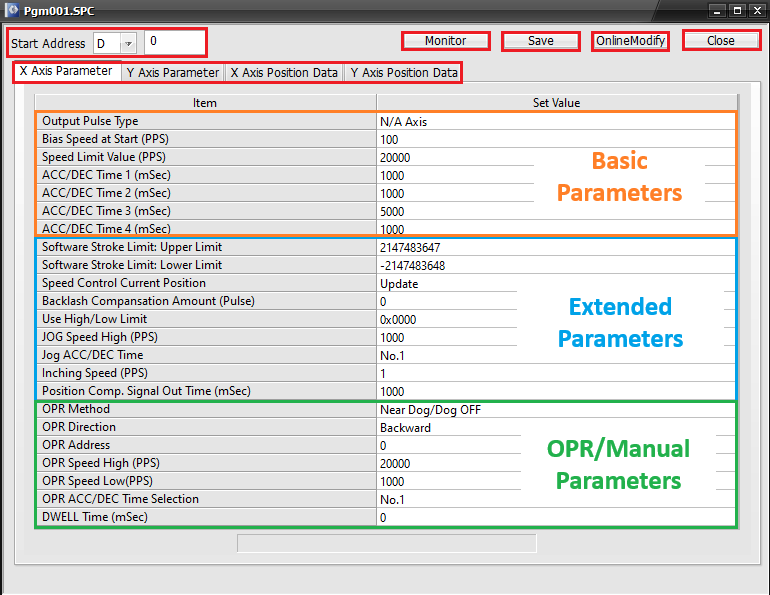Click the Start Address number input field
This screenshot has width=770, height=595.
174,43
